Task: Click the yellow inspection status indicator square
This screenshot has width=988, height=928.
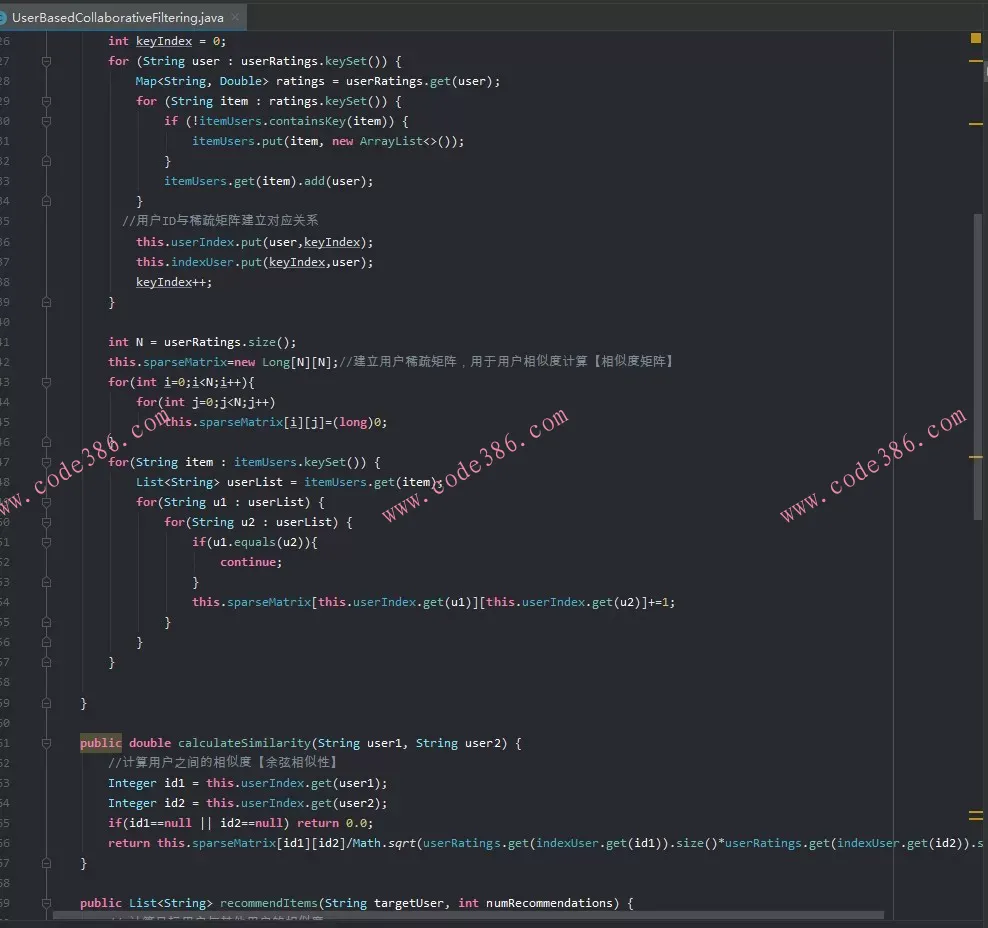Action: [x=976, y=38]
